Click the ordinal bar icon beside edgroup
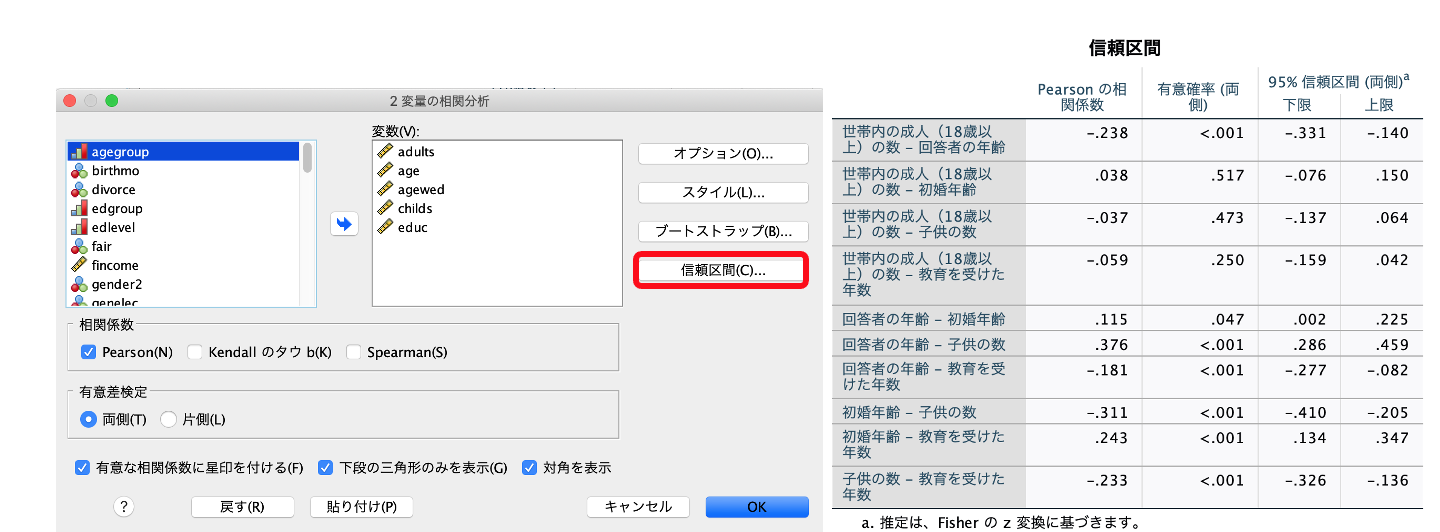Screen dimensions: 1440x532 (x=79, y=209)
